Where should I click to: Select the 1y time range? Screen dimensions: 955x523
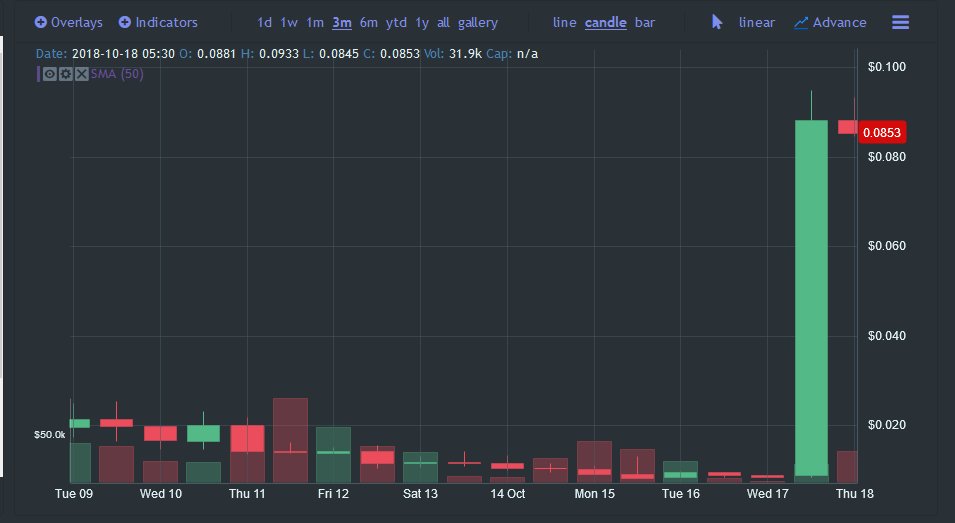[x=422, y=23]
